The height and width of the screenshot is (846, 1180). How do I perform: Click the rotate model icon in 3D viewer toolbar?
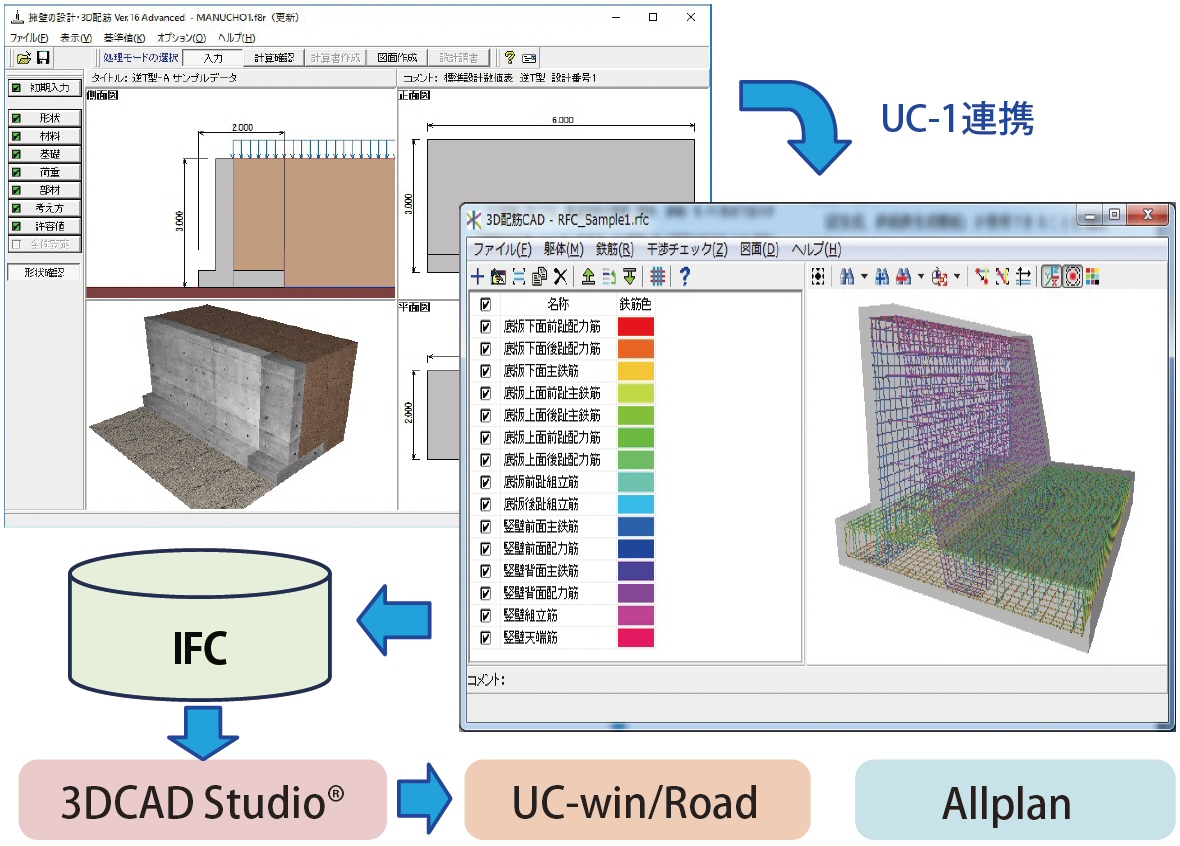point(939,277)
